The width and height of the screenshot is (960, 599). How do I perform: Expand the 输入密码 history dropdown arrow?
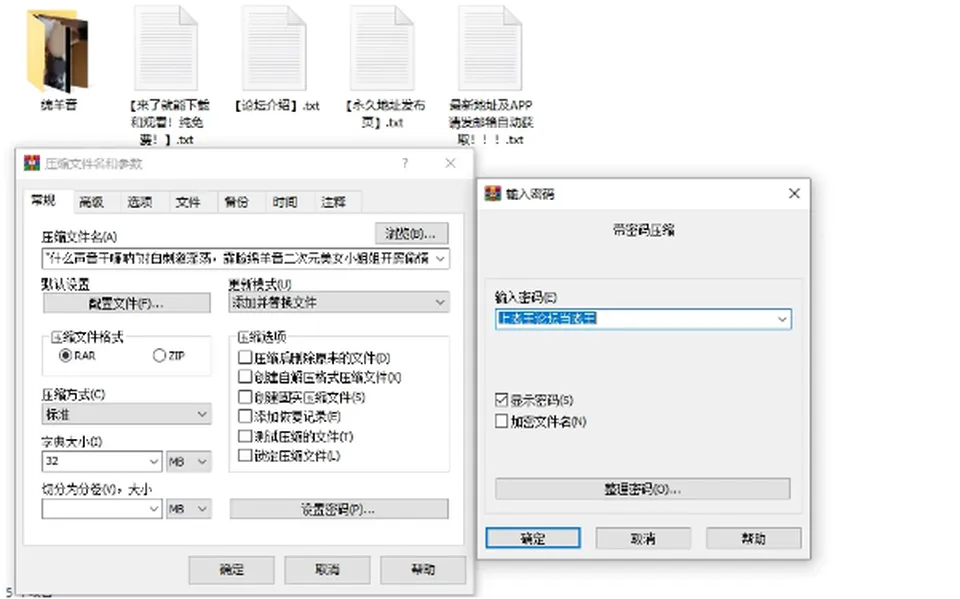pos(782,319)
